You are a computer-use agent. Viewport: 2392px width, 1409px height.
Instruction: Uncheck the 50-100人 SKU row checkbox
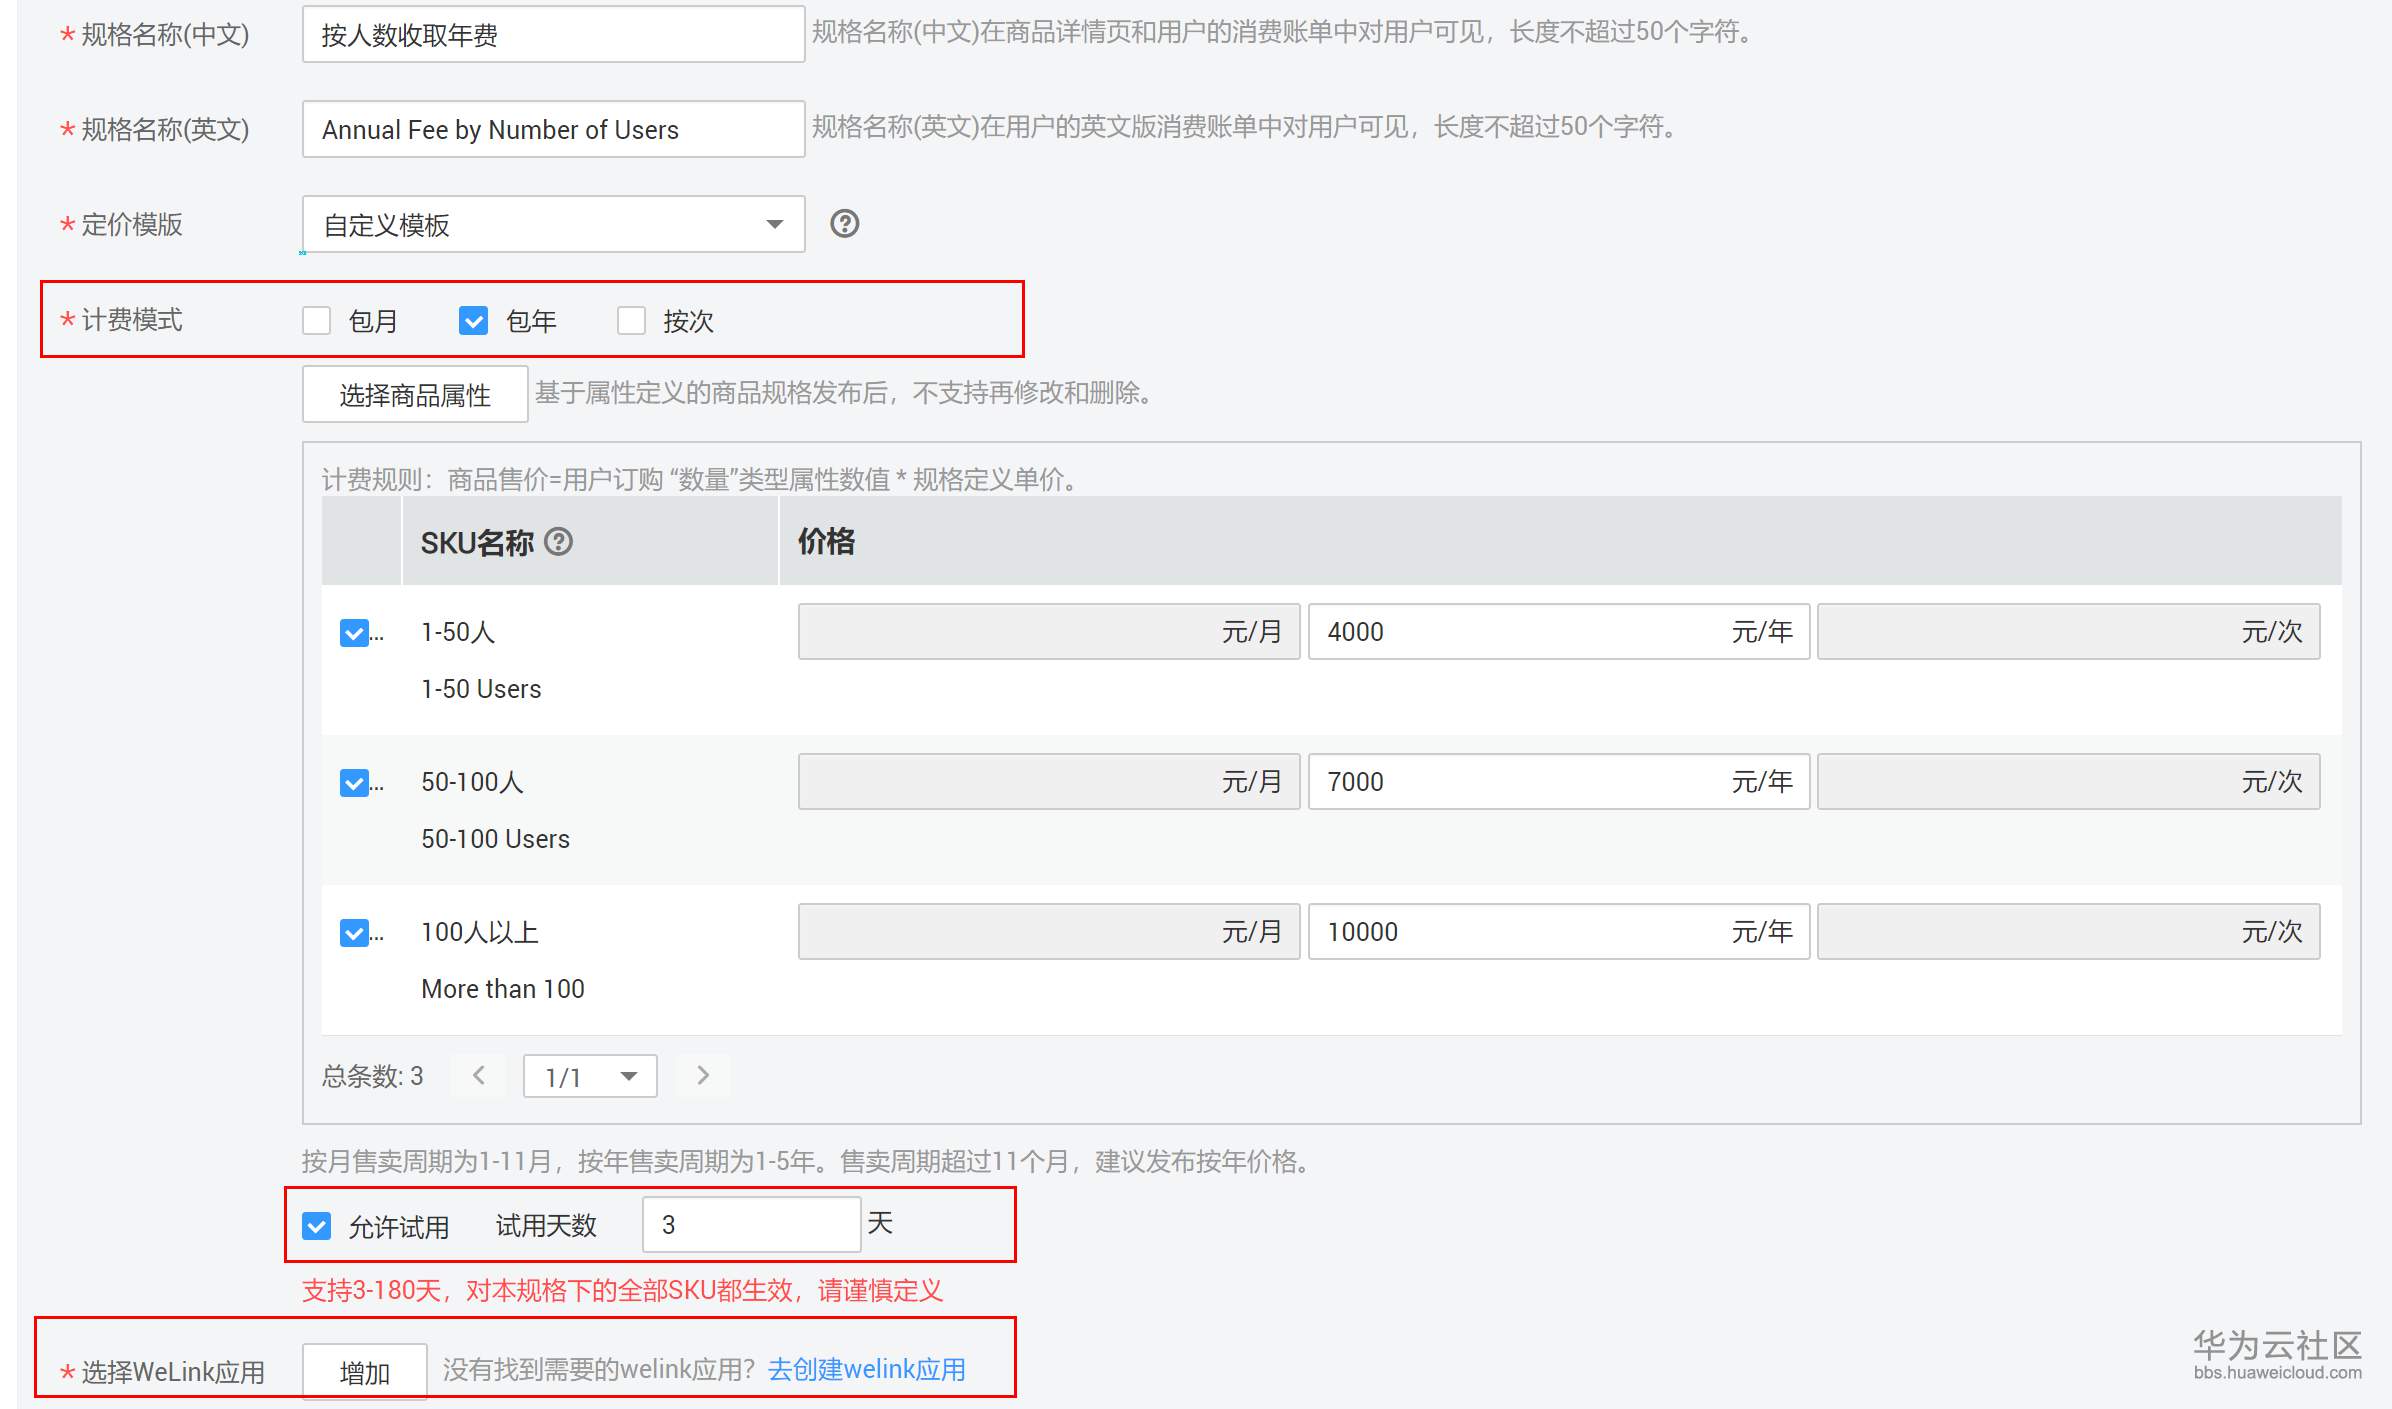point(354,783)
